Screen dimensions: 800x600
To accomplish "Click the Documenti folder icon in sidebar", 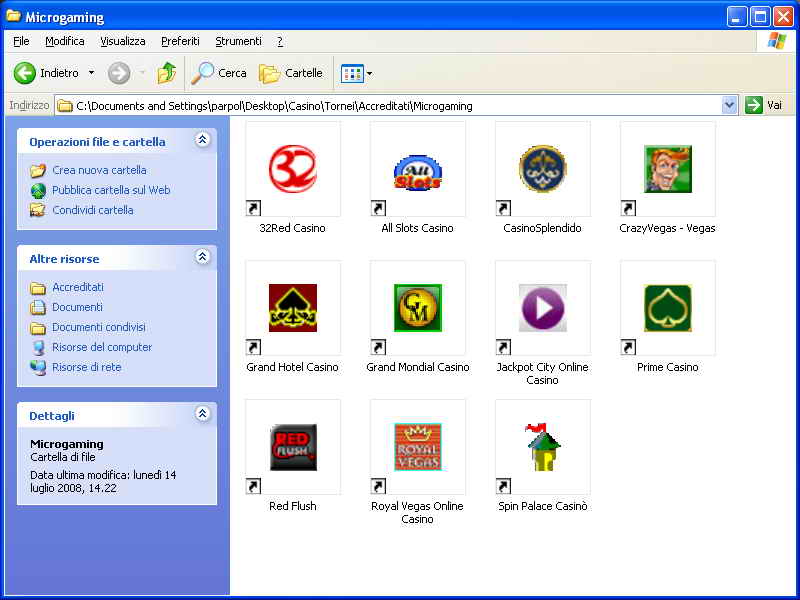I will pos(38,307).
